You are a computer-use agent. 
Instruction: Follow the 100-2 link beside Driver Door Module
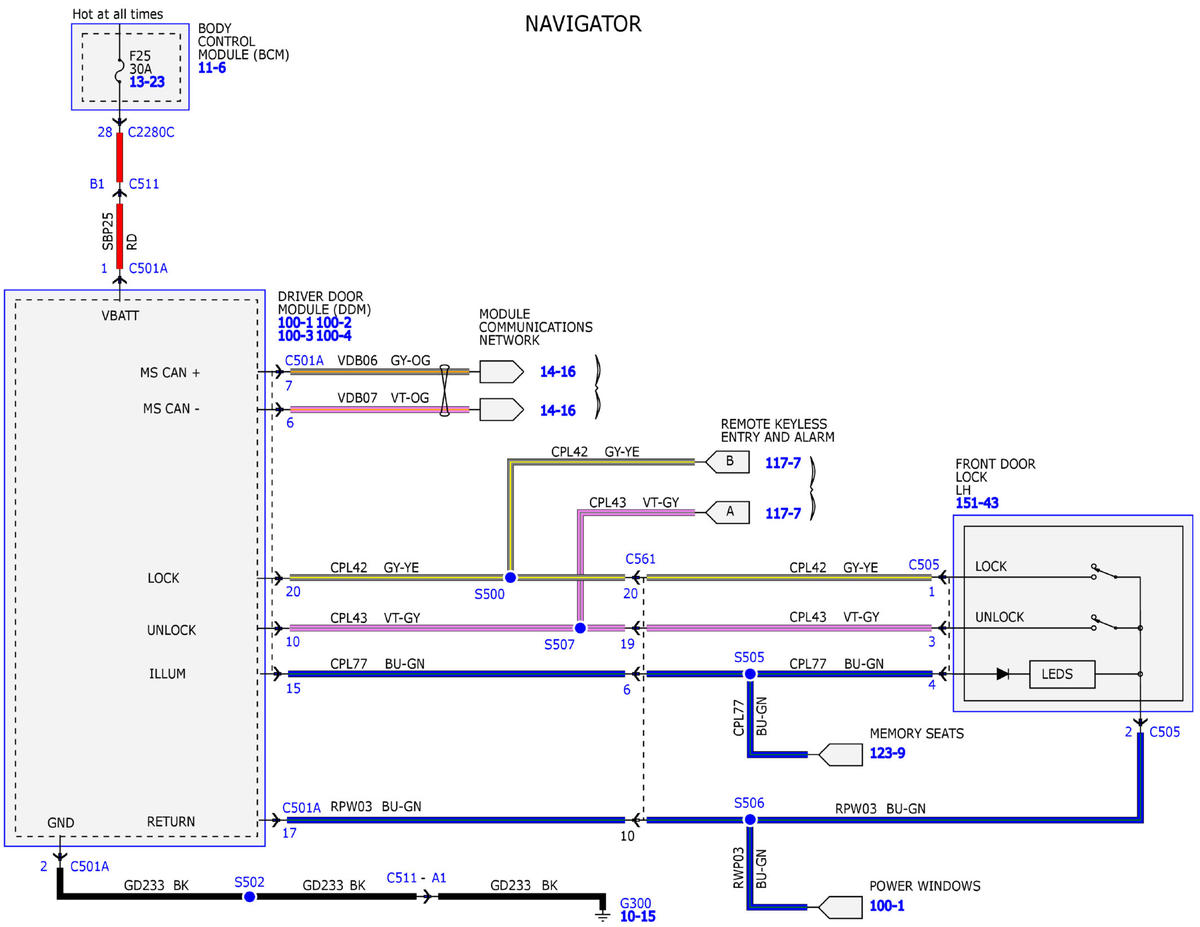(334, 322)
